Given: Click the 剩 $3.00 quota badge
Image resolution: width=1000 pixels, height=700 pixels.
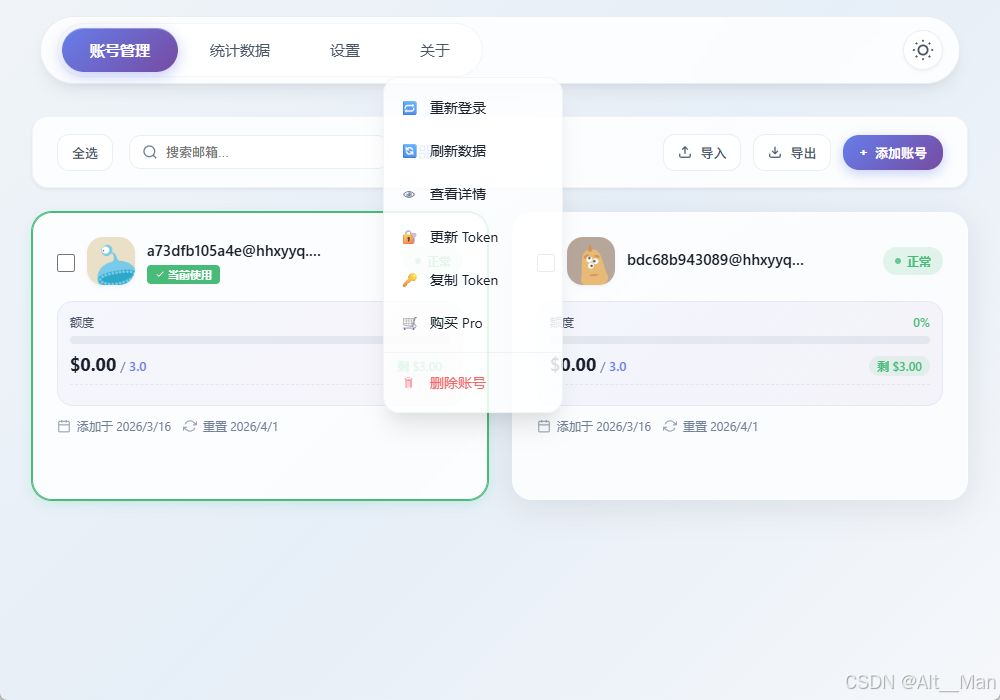Looking at the screenshot, I should [x=899, y=366].
